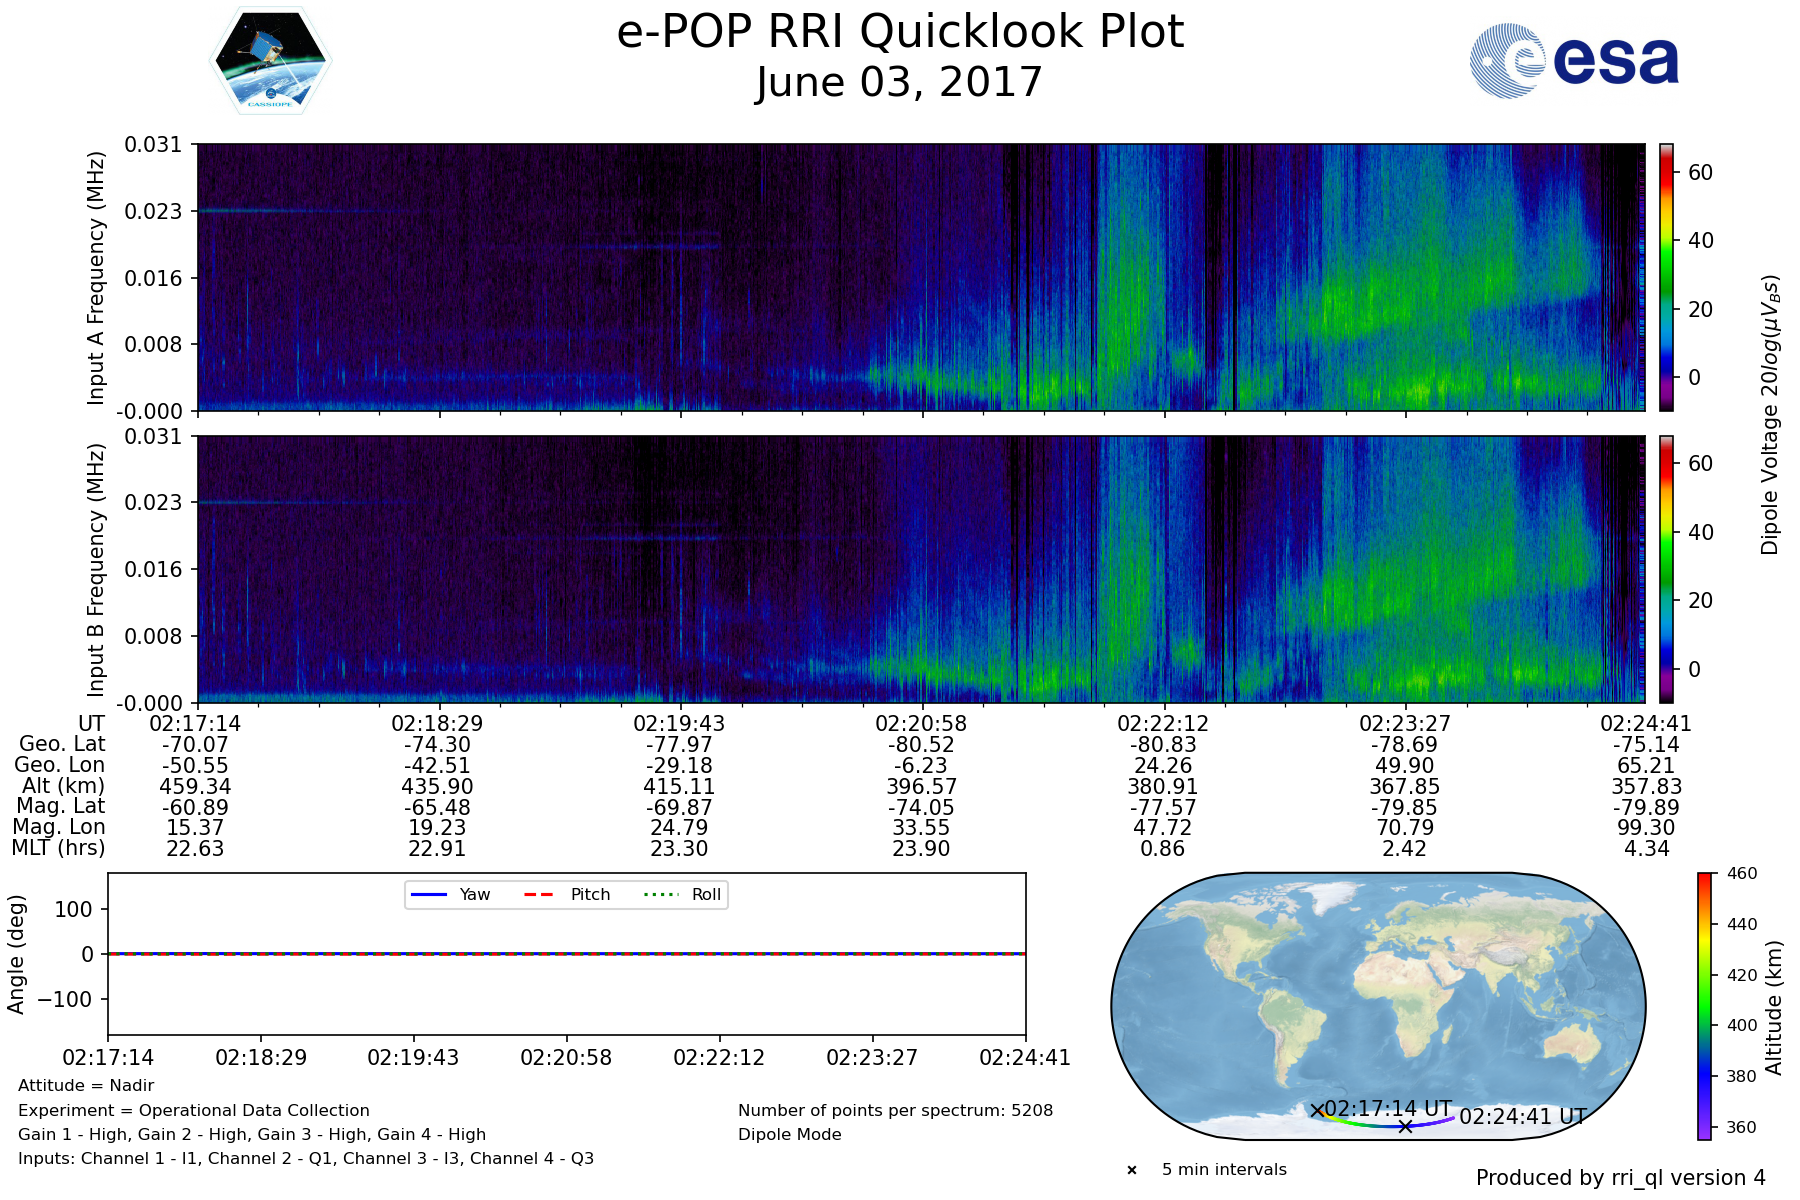Viewport: 1800px width, 1200px height.
Task: Click the blue Yaw line legend sample
Action: tap(428, 894)
